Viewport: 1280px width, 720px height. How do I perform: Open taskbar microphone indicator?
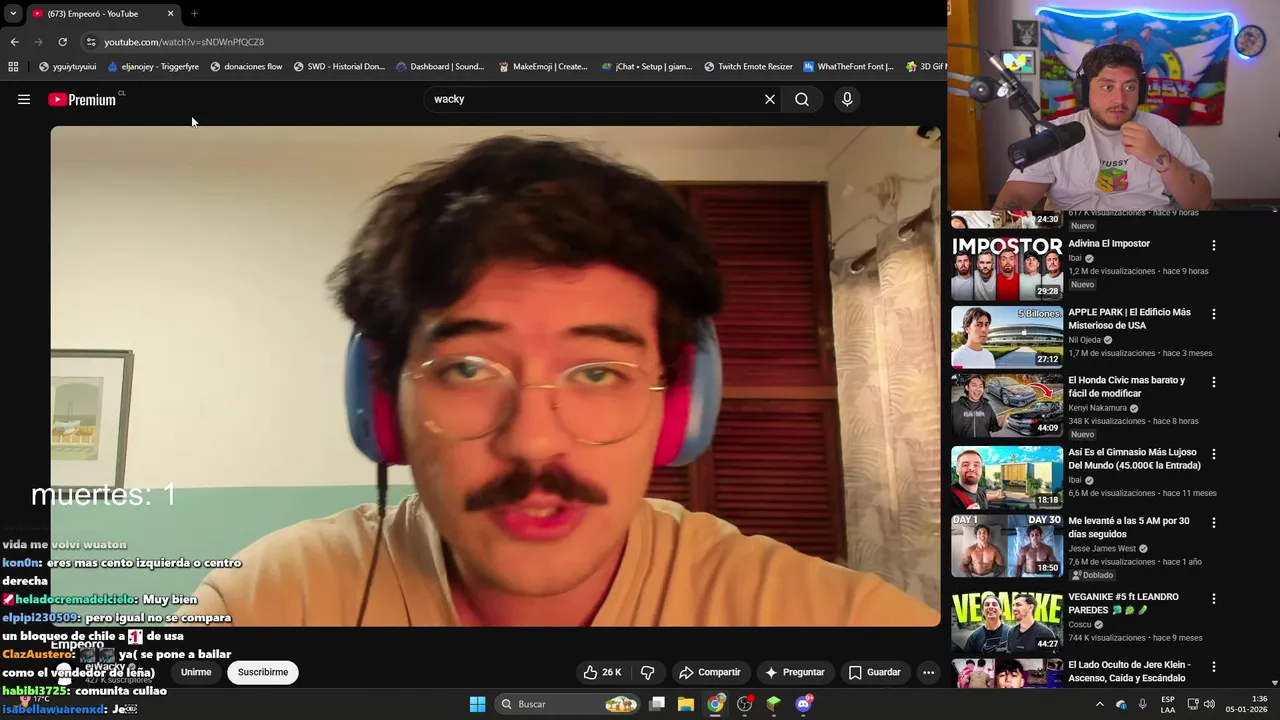1142,704
